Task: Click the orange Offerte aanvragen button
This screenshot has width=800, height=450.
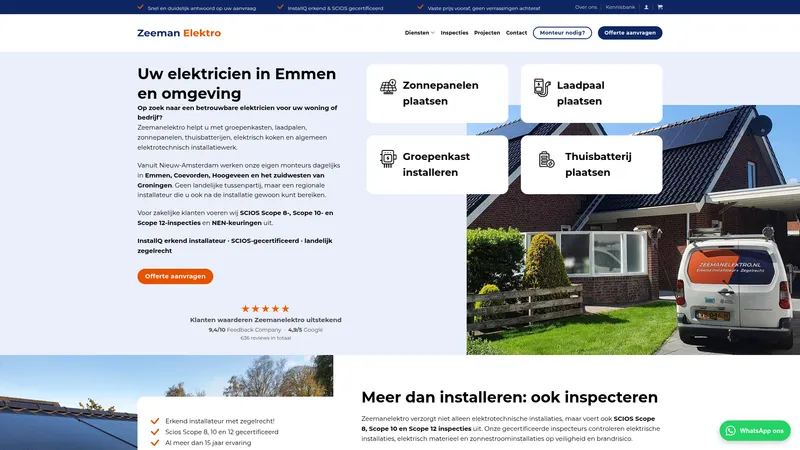Action: pyautogui.click(x=175, y=276)
